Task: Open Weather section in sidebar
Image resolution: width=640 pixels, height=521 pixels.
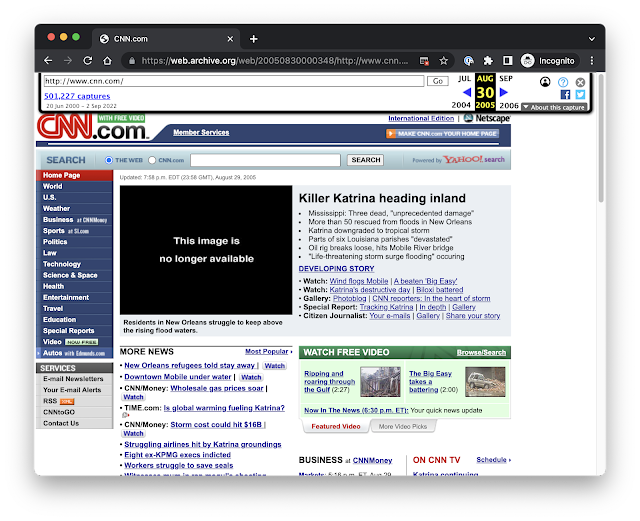Action: click(x=74, y=209)
